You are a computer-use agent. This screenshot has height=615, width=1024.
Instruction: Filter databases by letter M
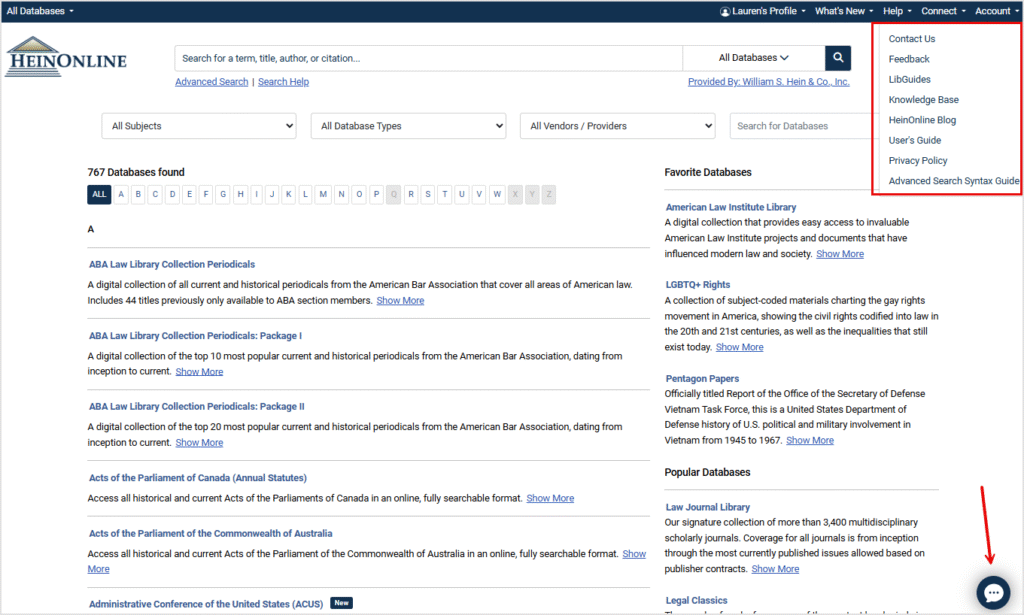pyautogui.click(x=323, y=194)
